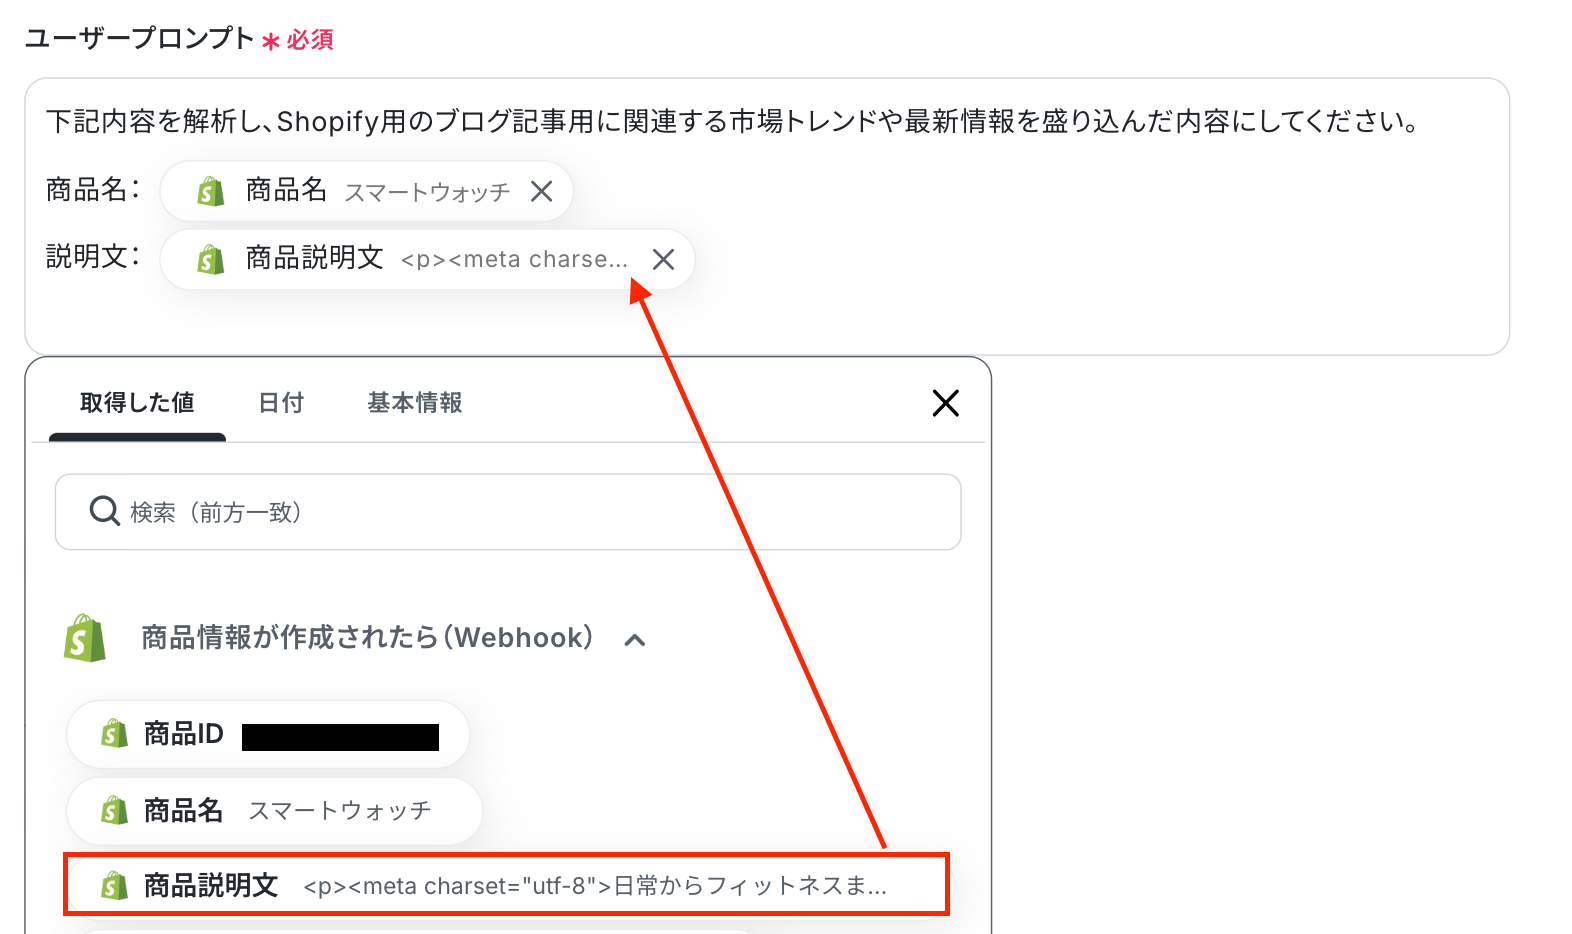The image size is (1572, 934).
Task: Remove the 商品説明文 chip from the prompt
Action: click(x=663, y=260)
